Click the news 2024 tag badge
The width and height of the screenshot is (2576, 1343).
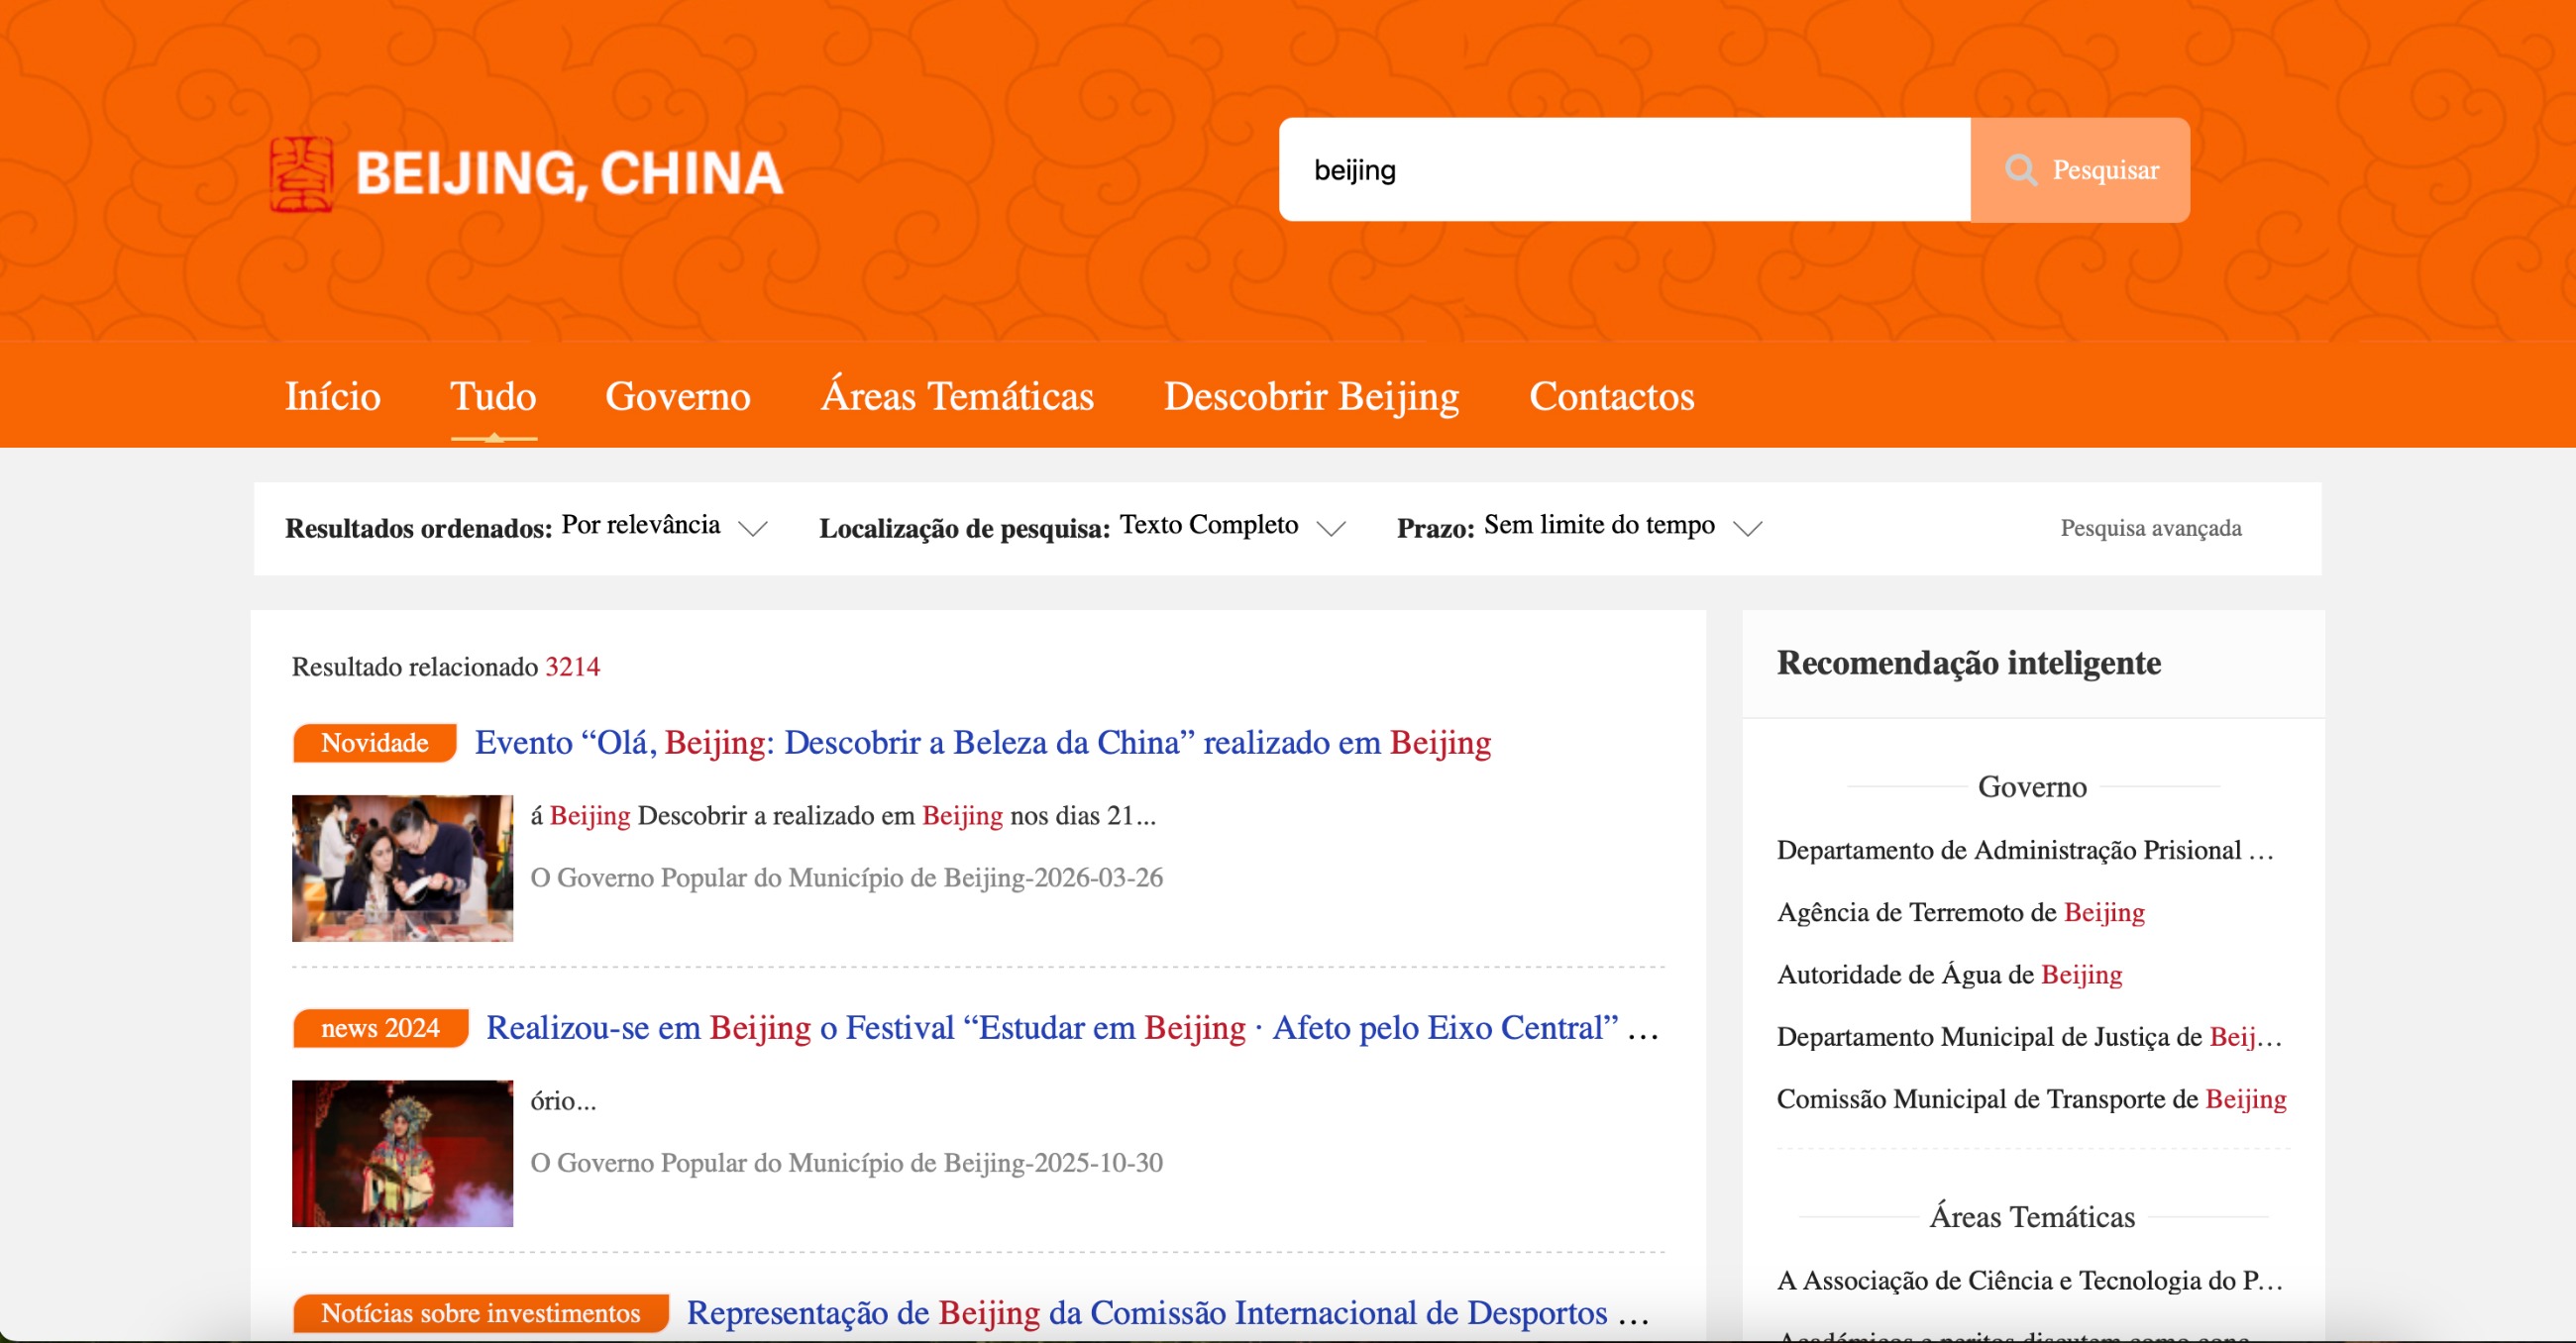click(380, 1028)
